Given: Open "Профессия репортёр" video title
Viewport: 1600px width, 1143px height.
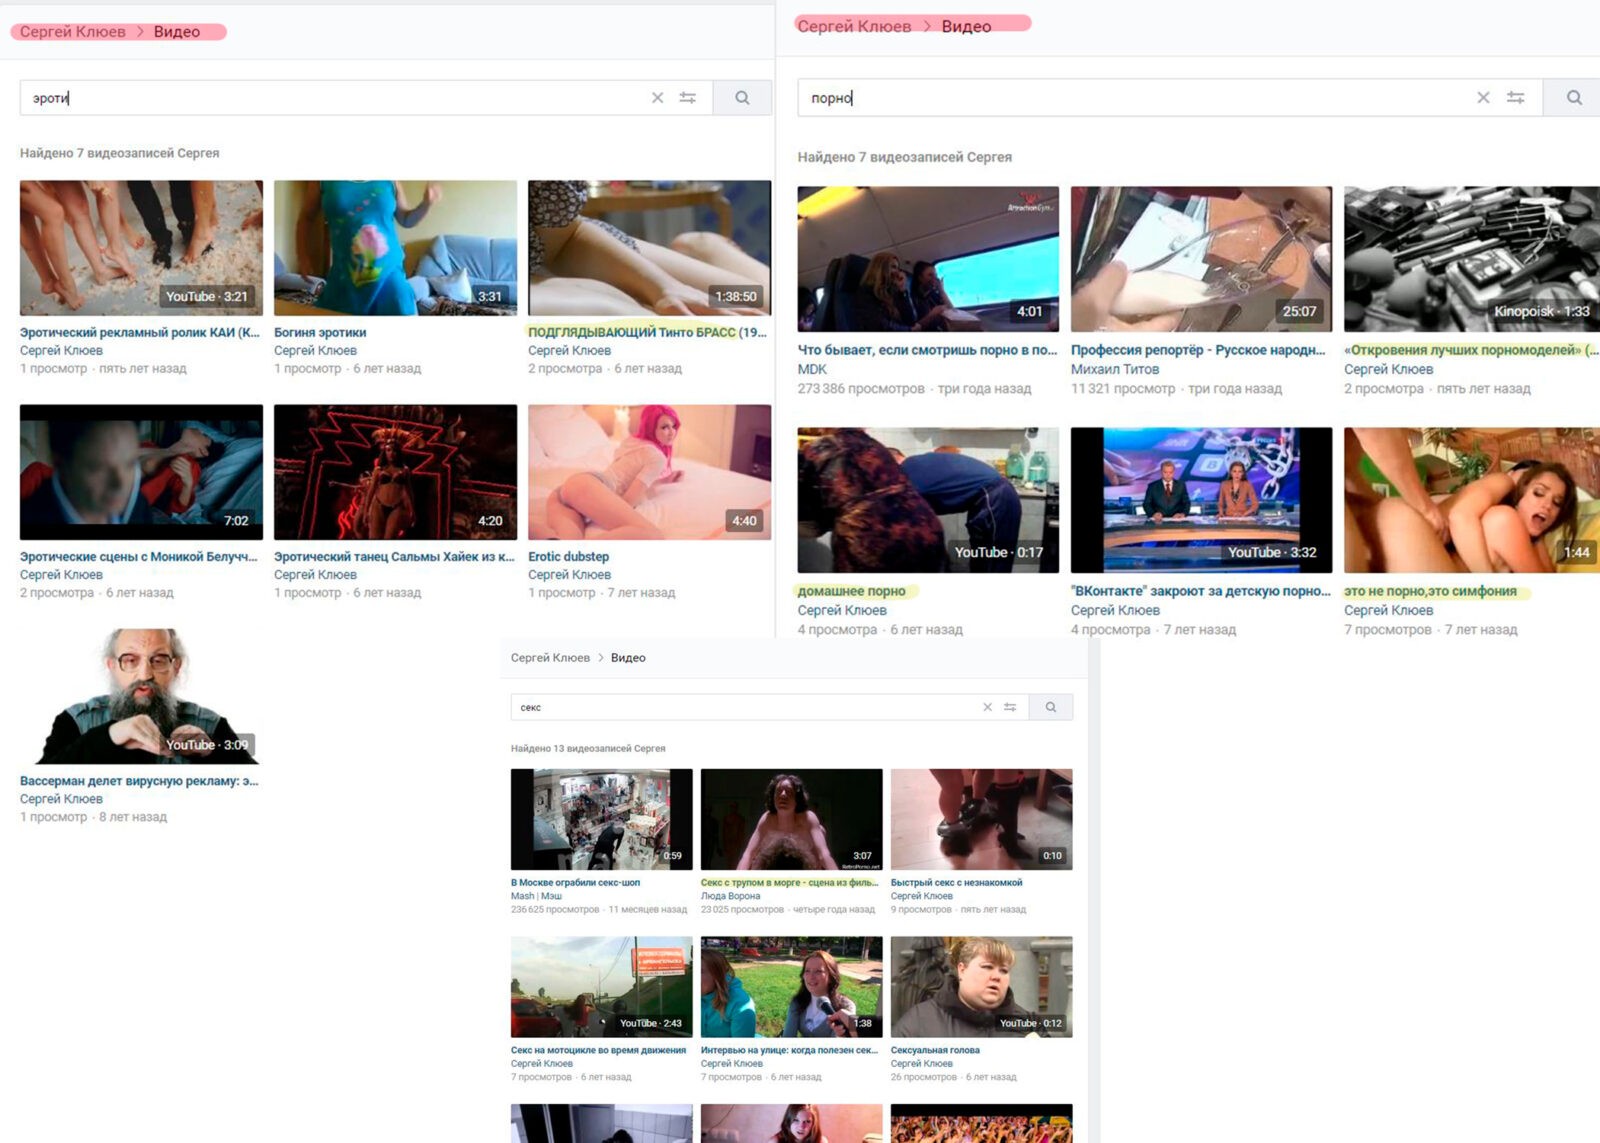Looking at the screenshot, I should pos(1197,350).
